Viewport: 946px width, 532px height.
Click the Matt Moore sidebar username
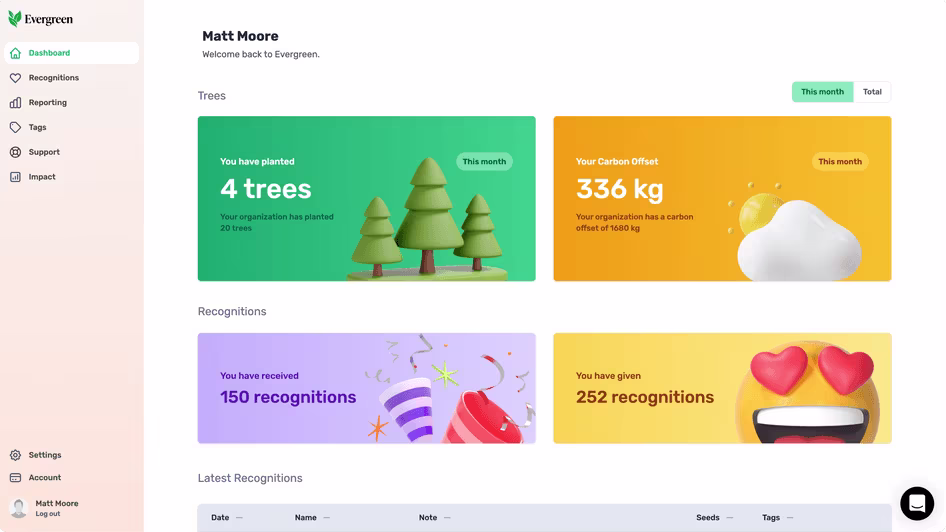click(57, 504)
